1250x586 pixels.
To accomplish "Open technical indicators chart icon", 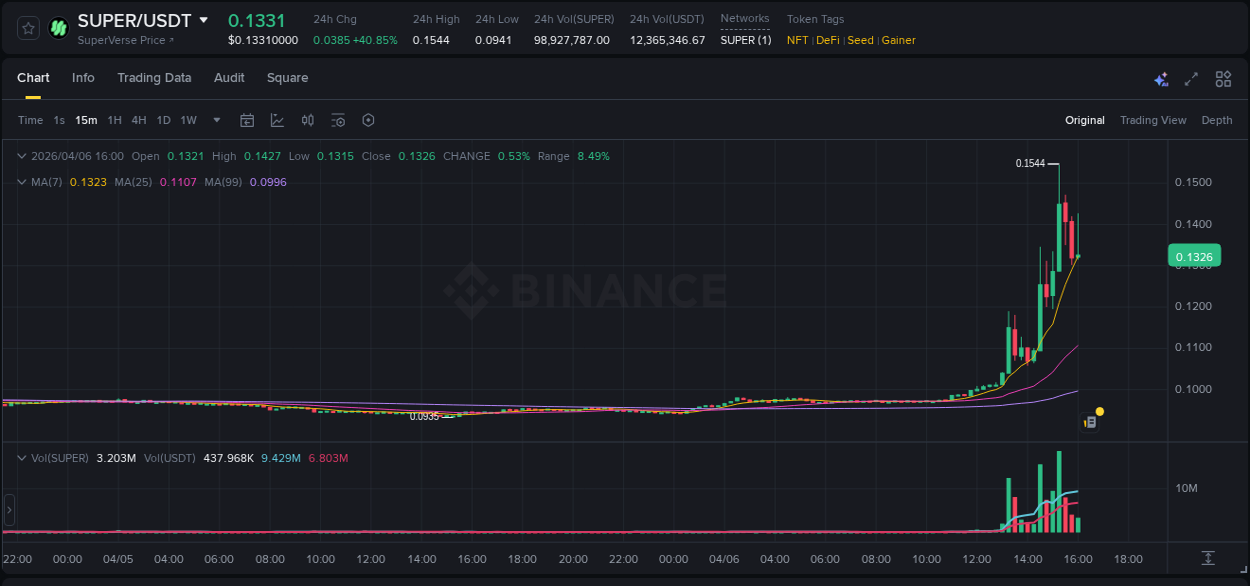I will 277,120.
